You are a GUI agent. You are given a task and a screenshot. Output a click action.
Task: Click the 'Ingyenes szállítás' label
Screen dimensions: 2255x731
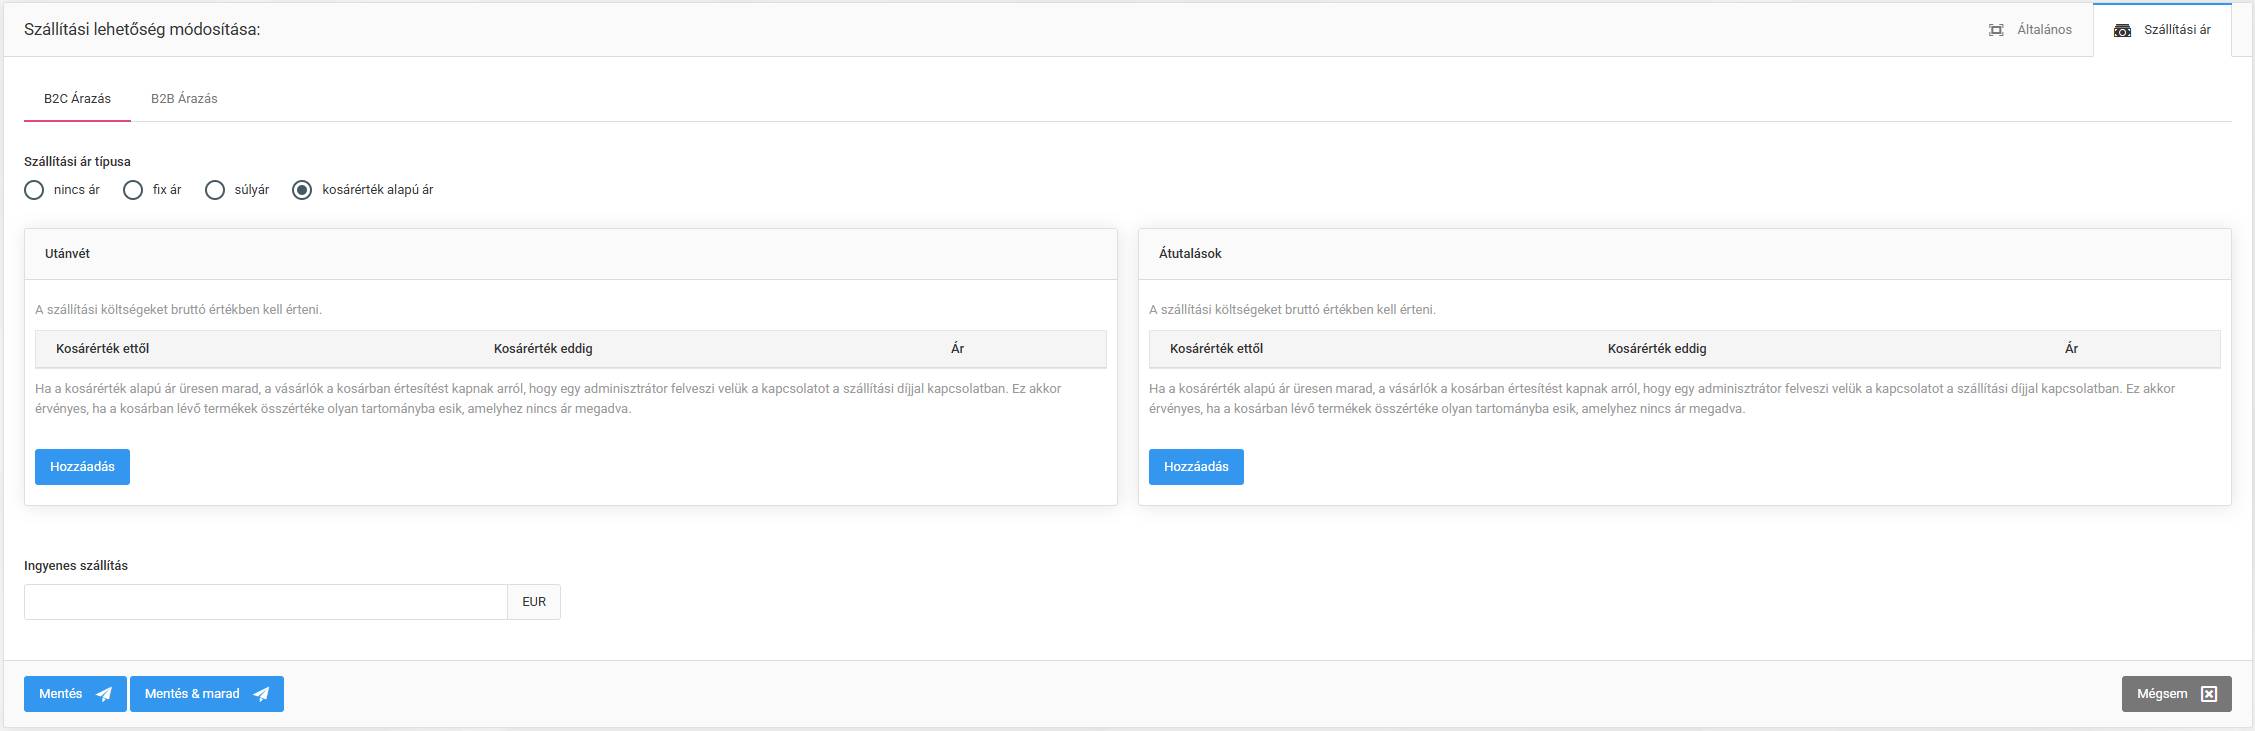(x=76, y=566)
